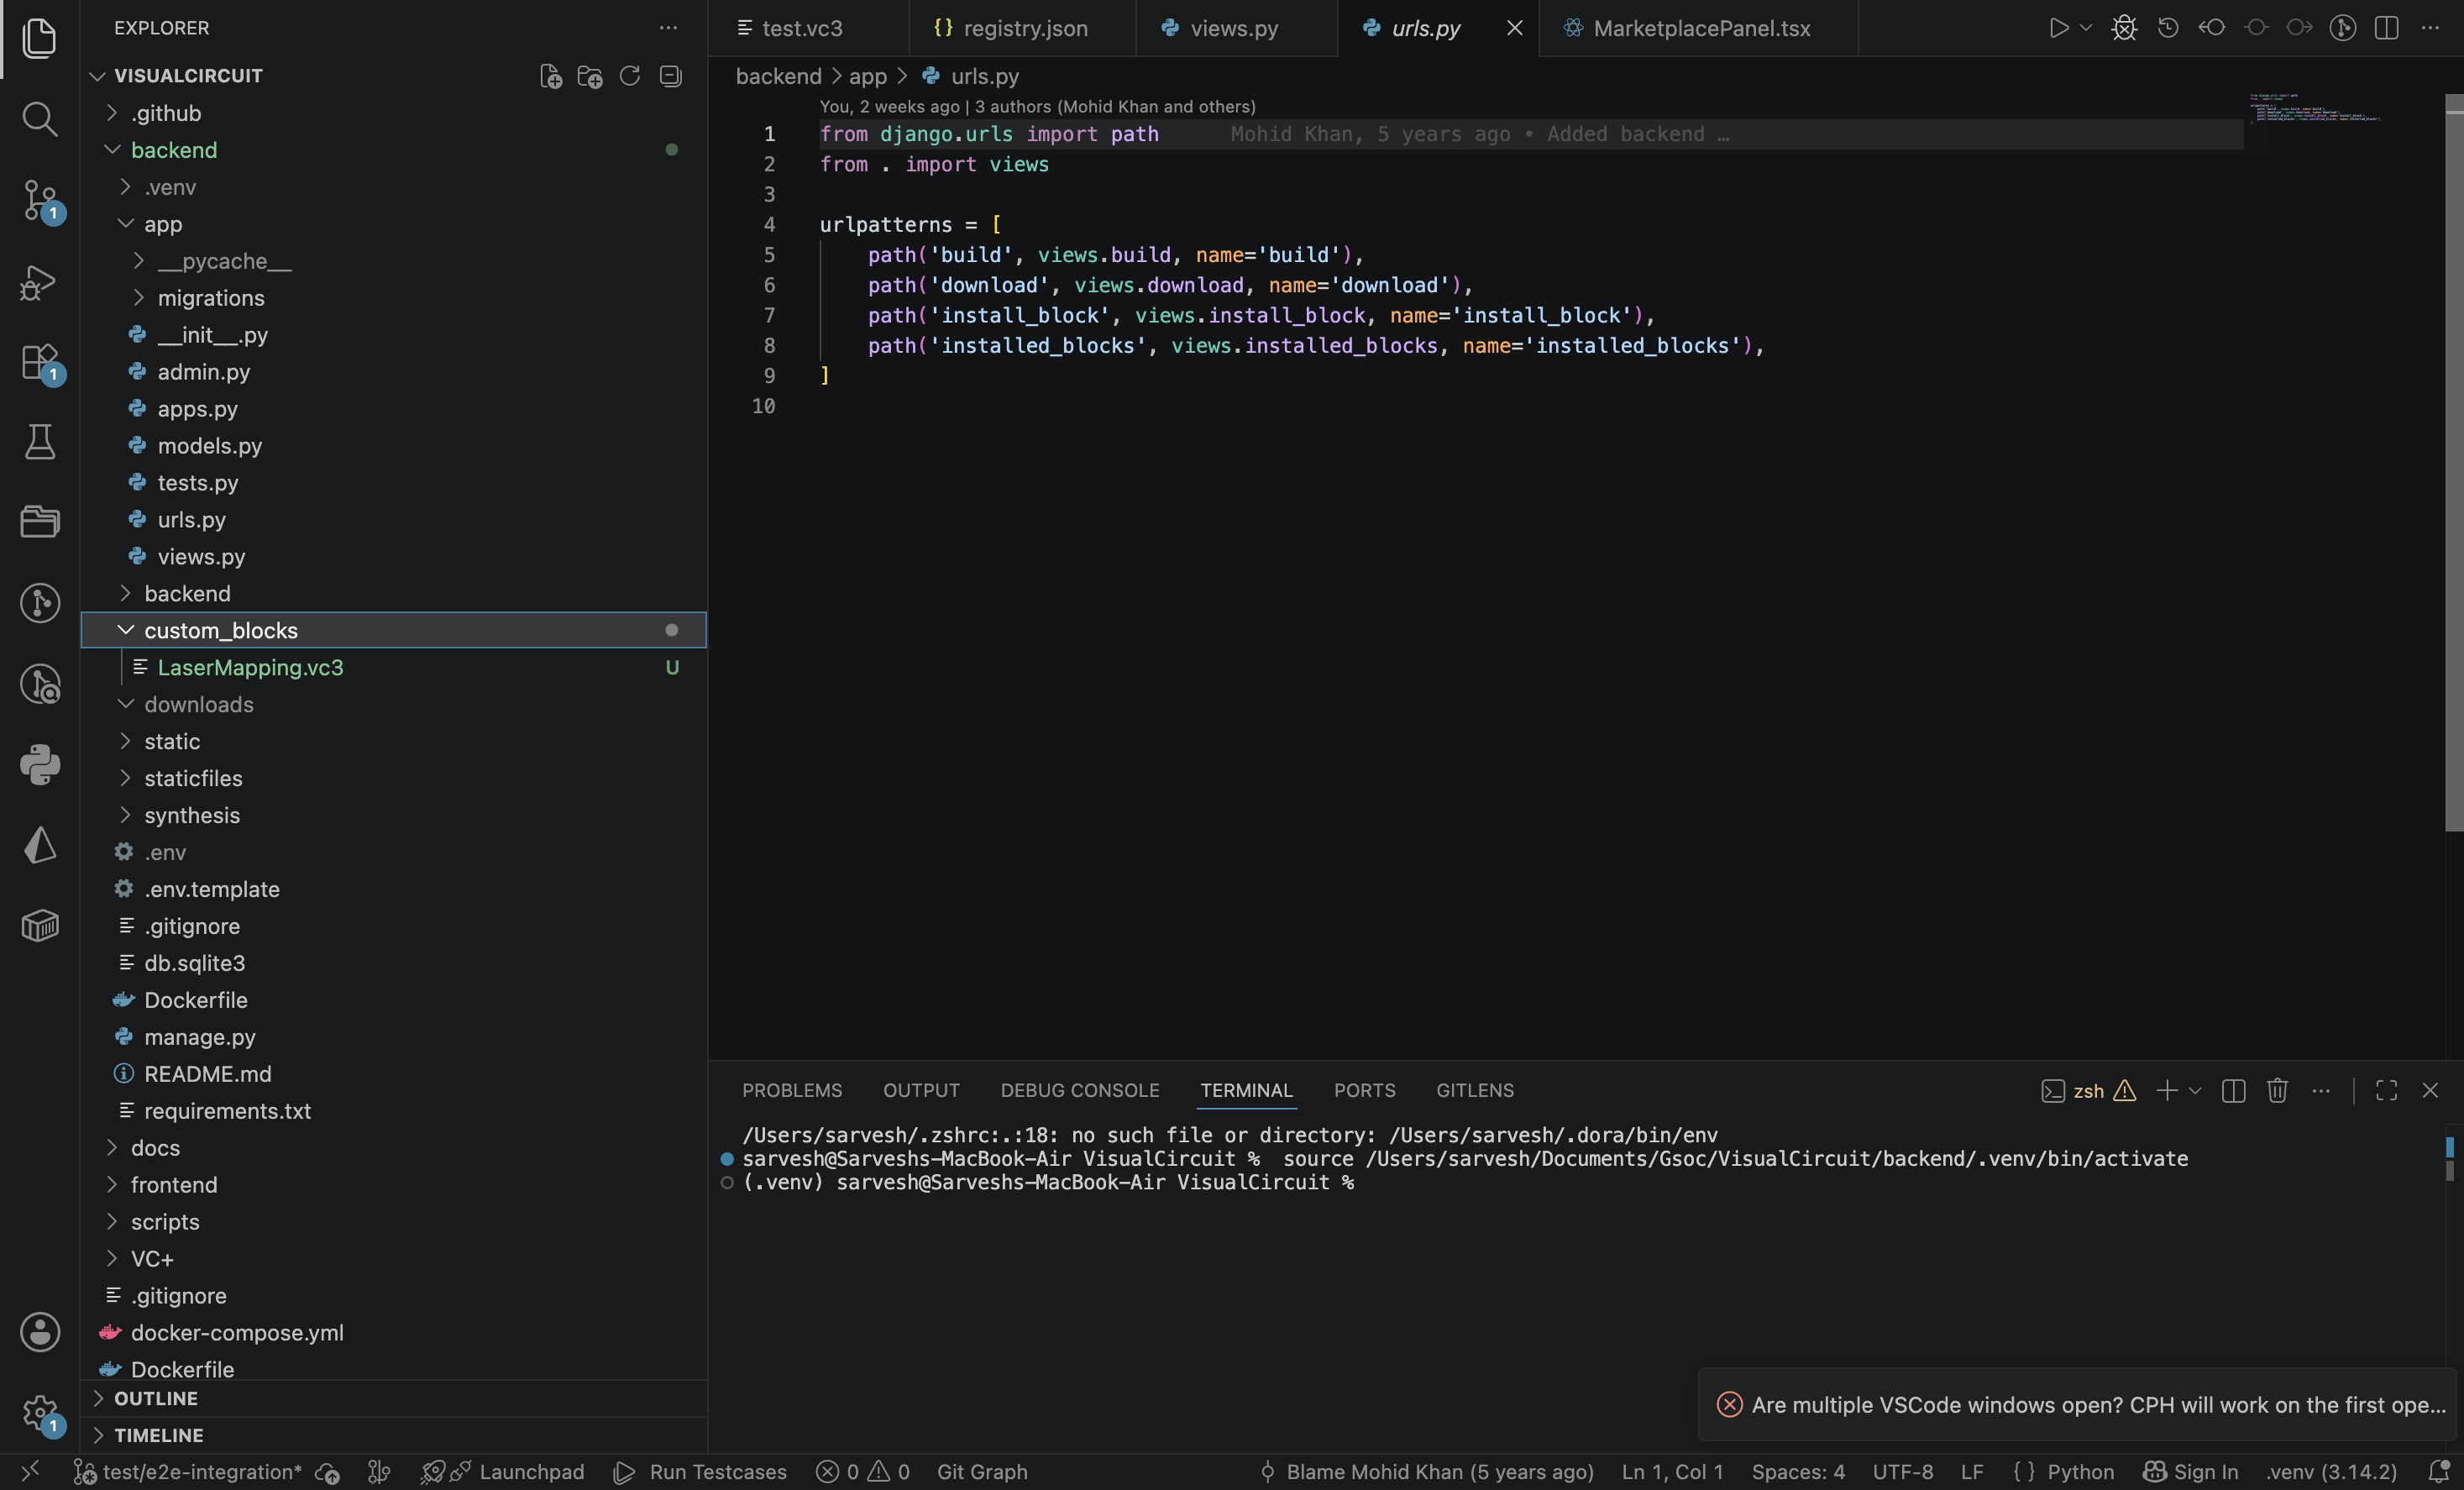The width and height of the screenshot is (2464, 1490).
Task: Toggle the split editor layout button
Action: pos(2386,28)
